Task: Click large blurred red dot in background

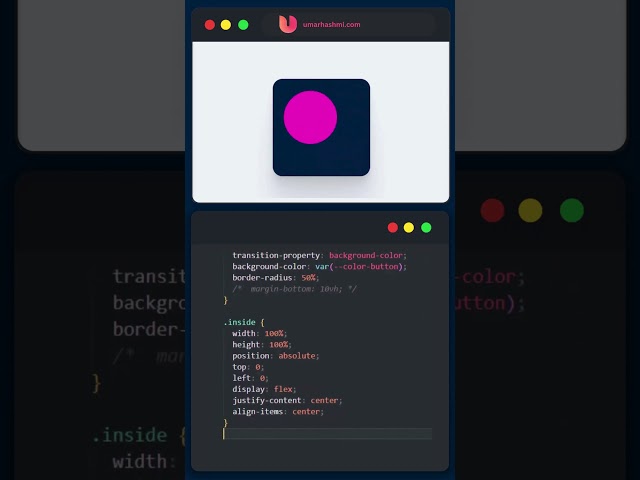Action: pos(492,210)
